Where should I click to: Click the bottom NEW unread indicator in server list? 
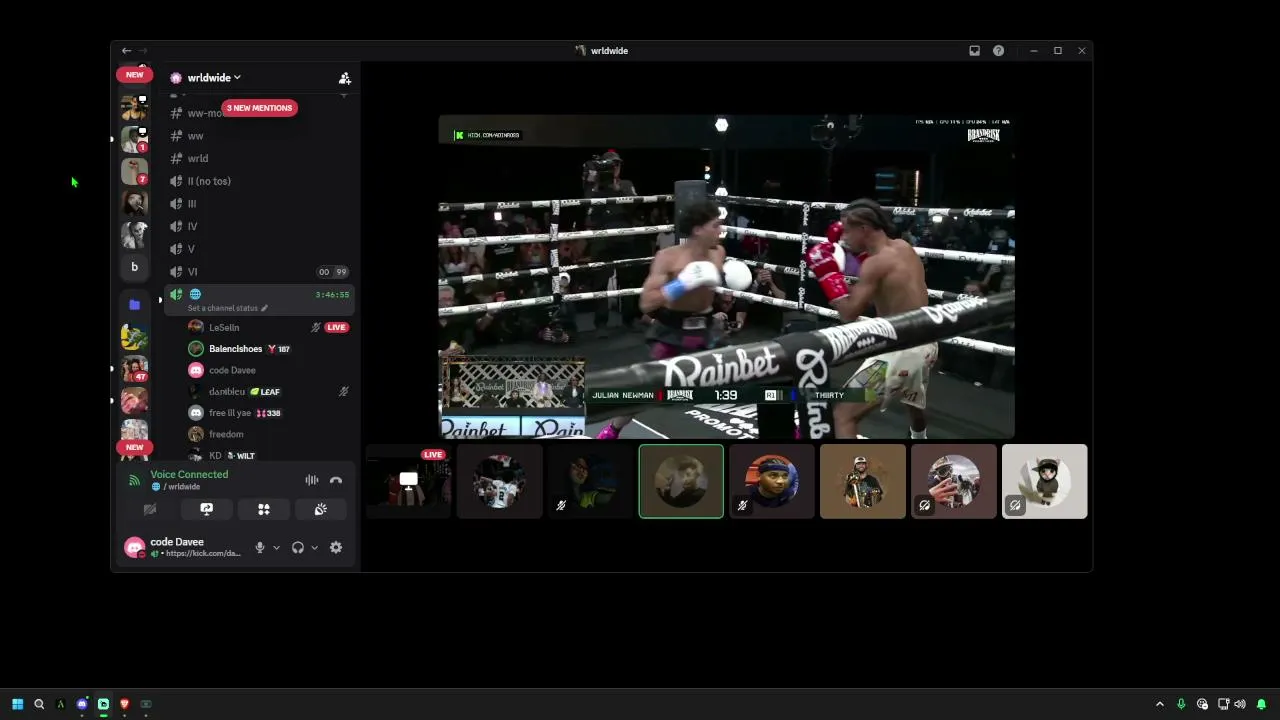tap(134, 447)
